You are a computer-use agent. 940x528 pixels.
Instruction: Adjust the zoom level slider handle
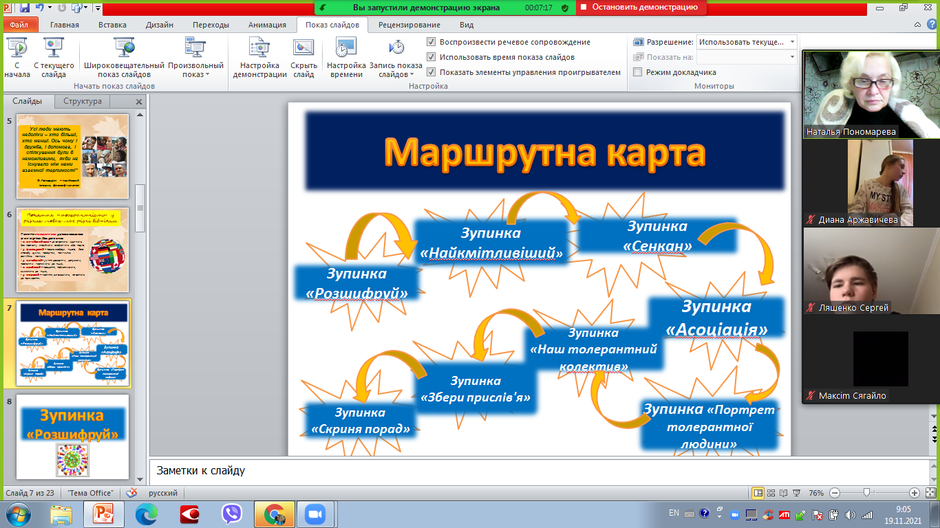pyautogui.click(x=866, y=493)
